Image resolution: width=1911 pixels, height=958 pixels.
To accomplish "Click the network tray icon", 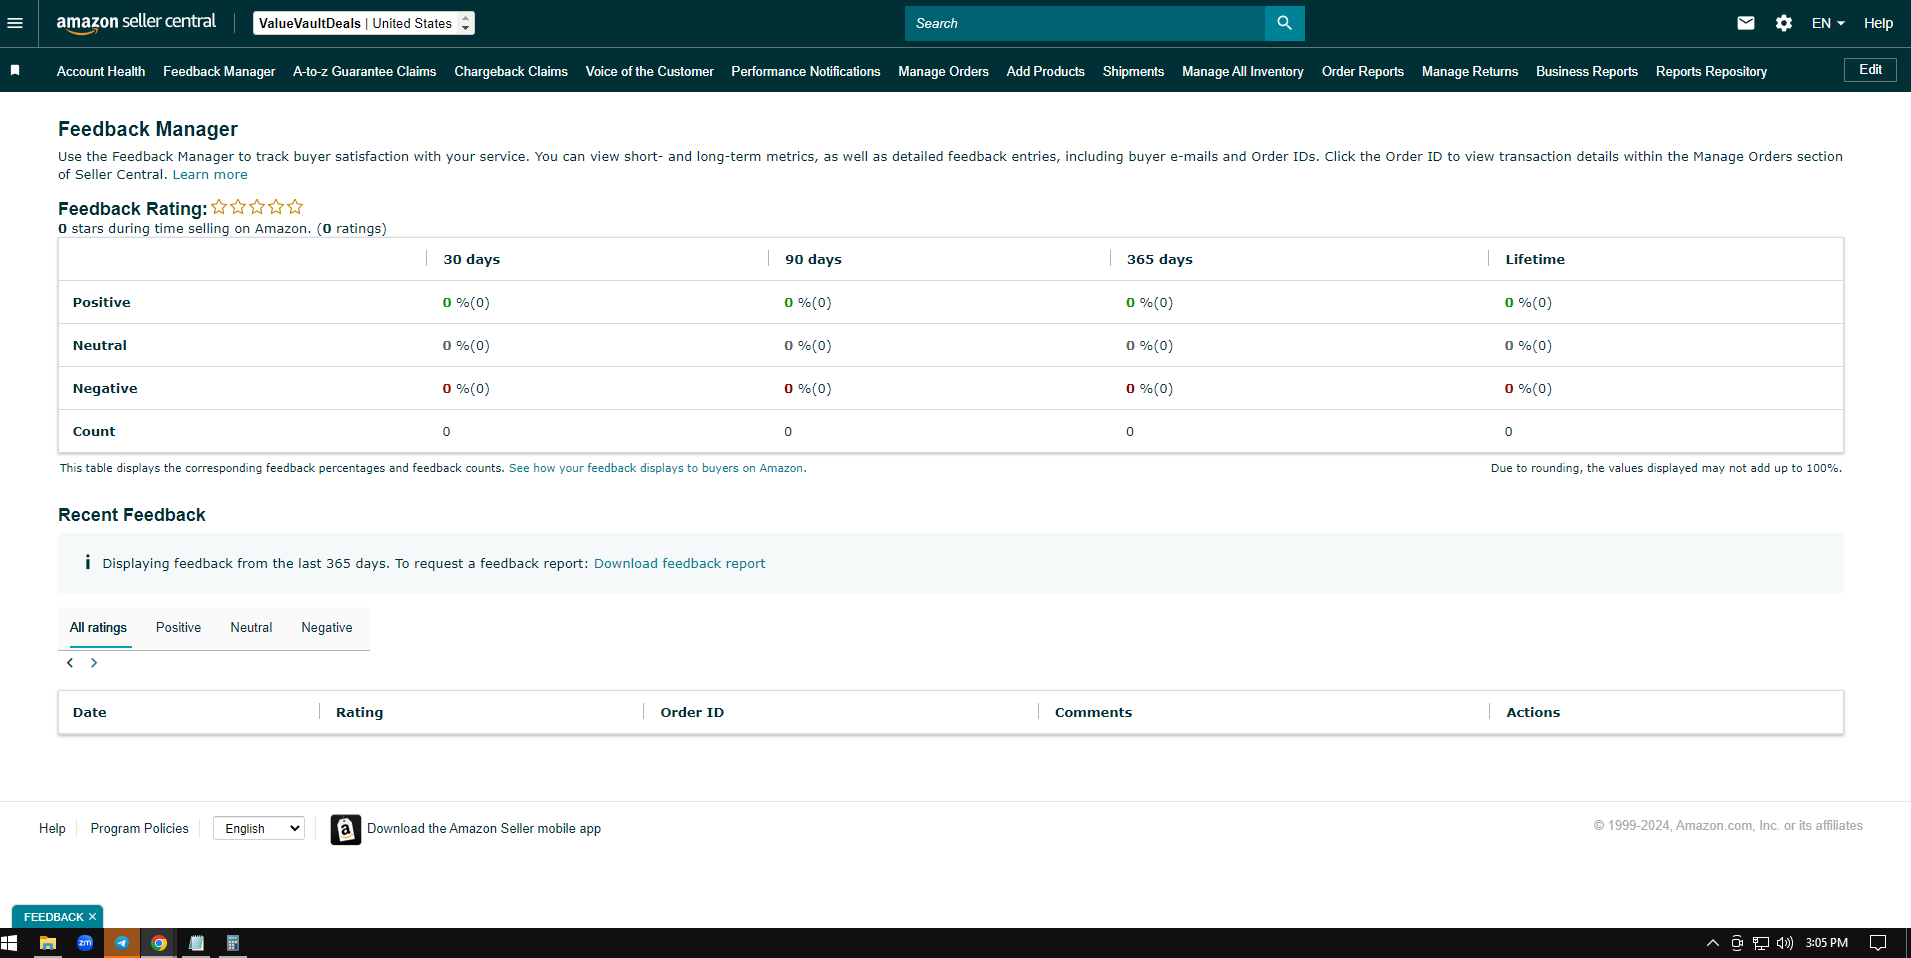I will (1761, 943).
